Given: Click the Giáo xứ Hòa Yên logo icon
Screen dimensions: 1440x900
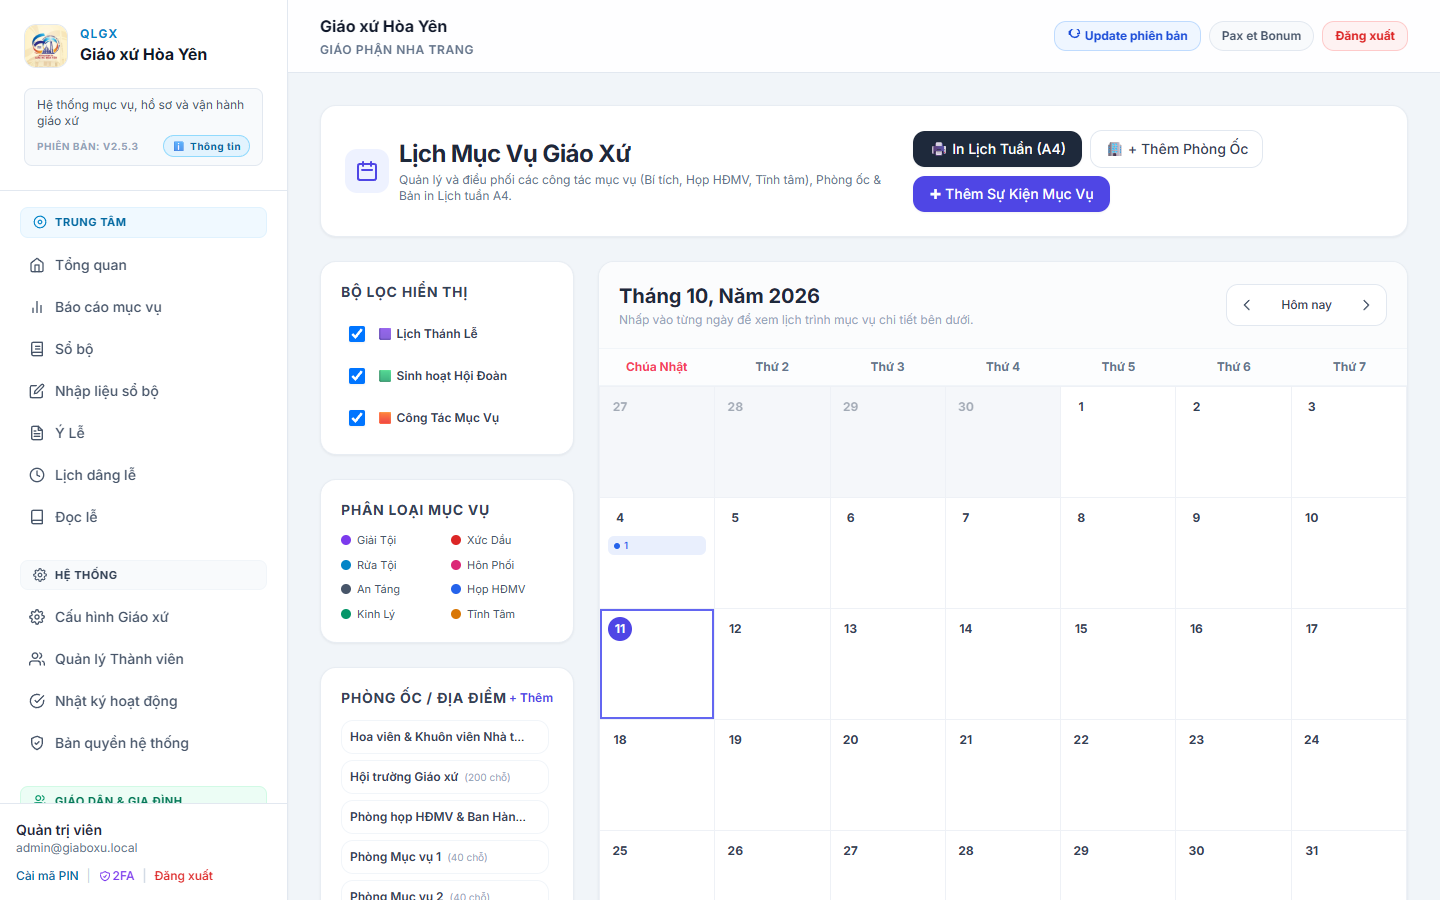Looking at the screenshot, I should tap(46, 46).
